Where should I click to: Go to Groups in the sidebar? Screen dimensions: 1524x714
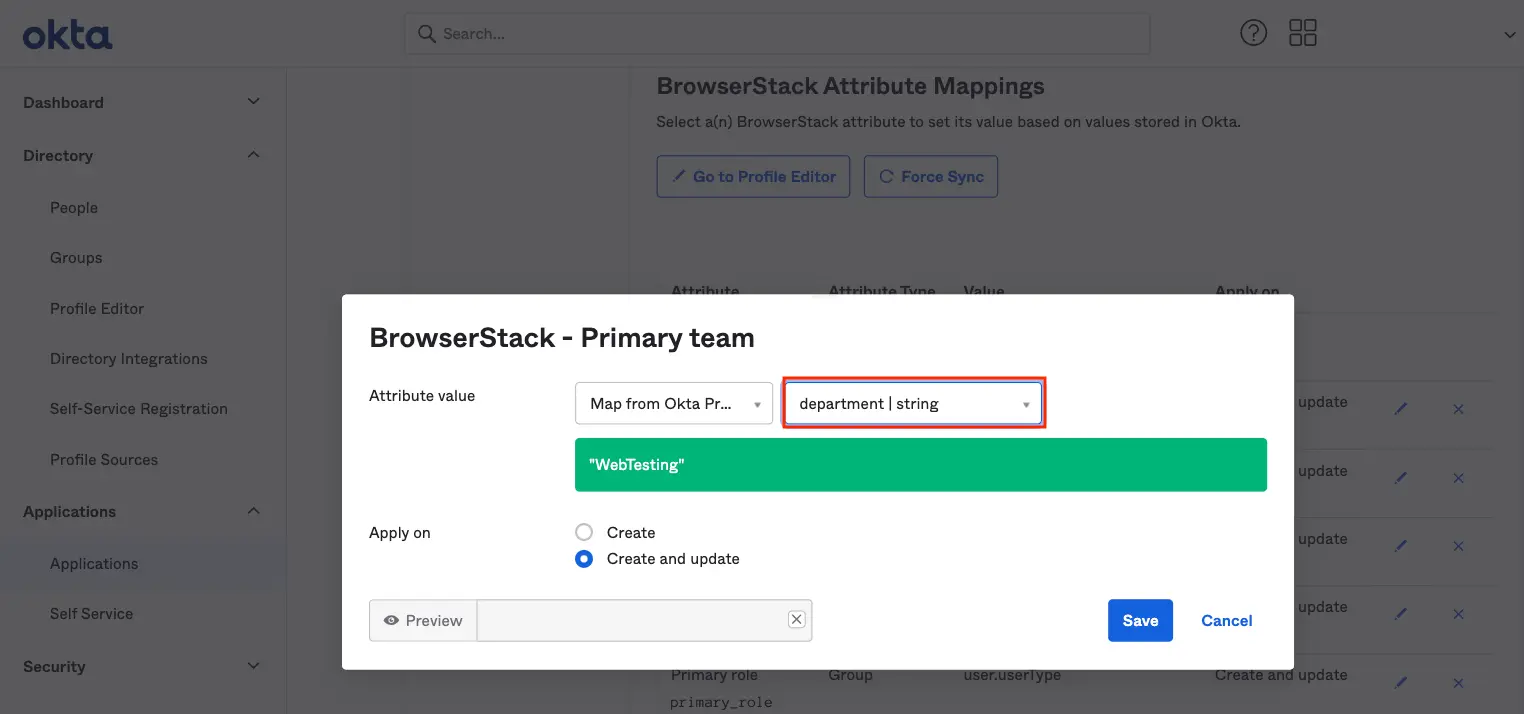(76, 258)
